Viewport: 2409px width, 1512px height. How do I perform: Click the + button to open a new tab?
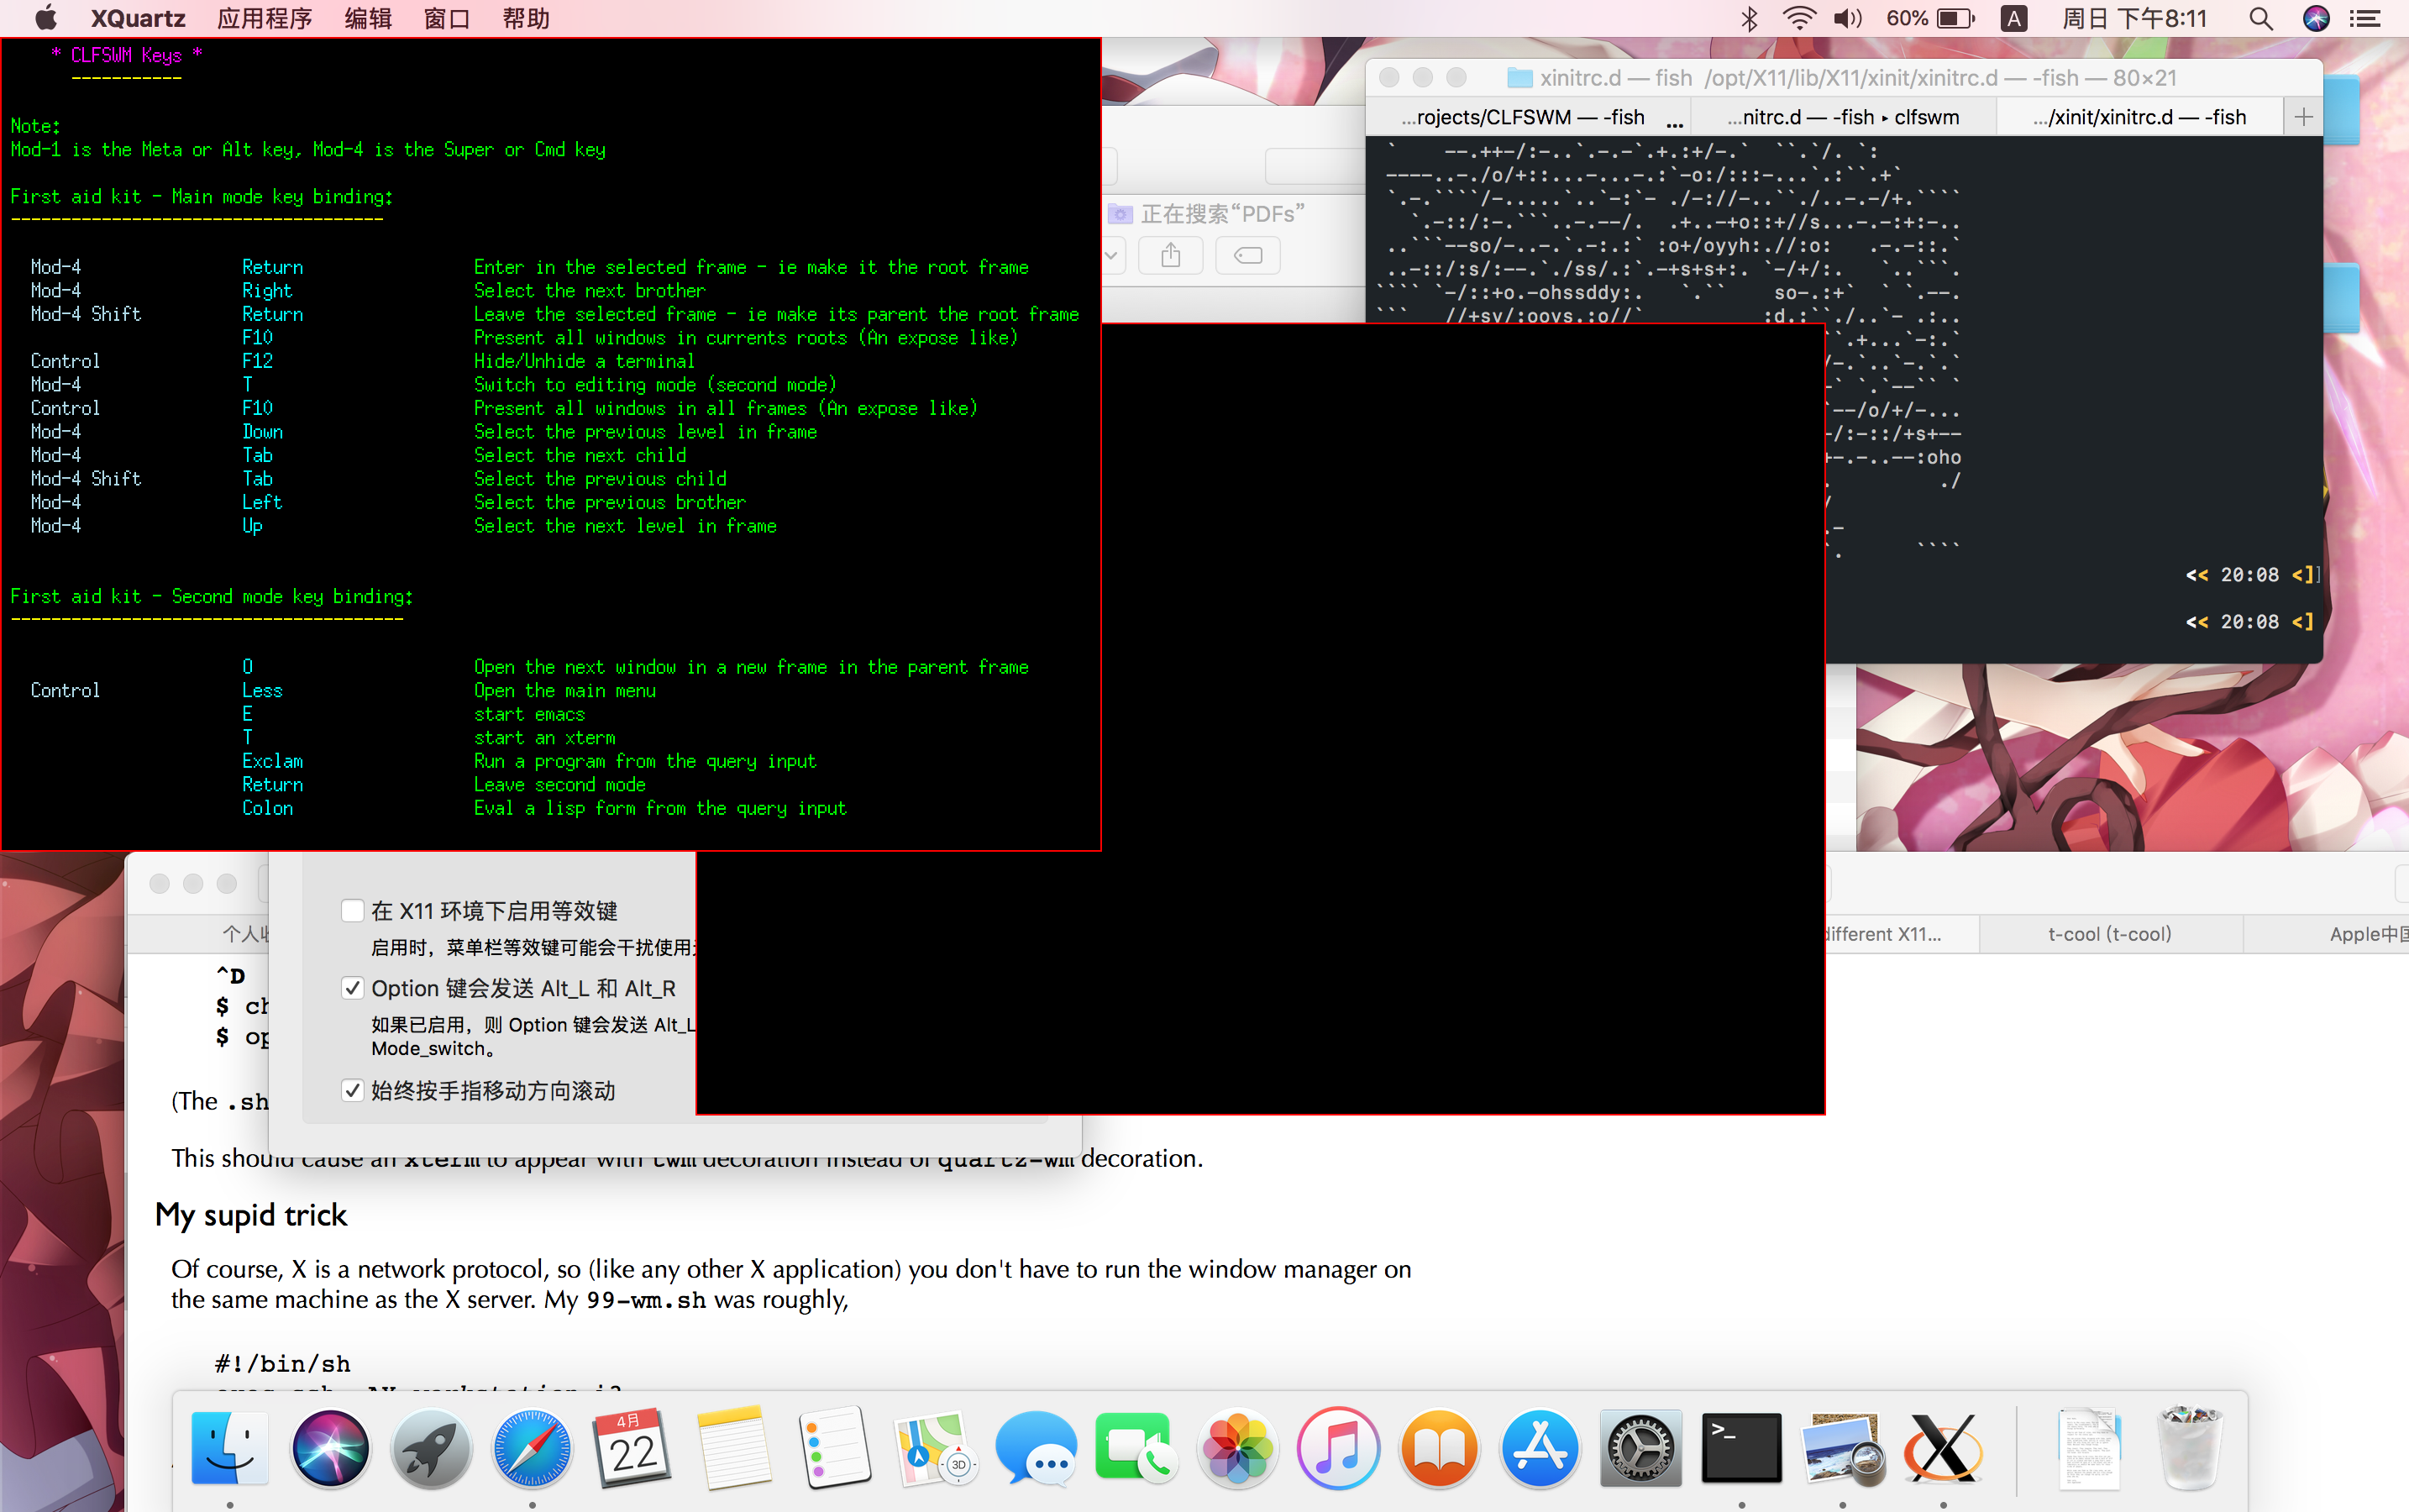pos(2303,116)
